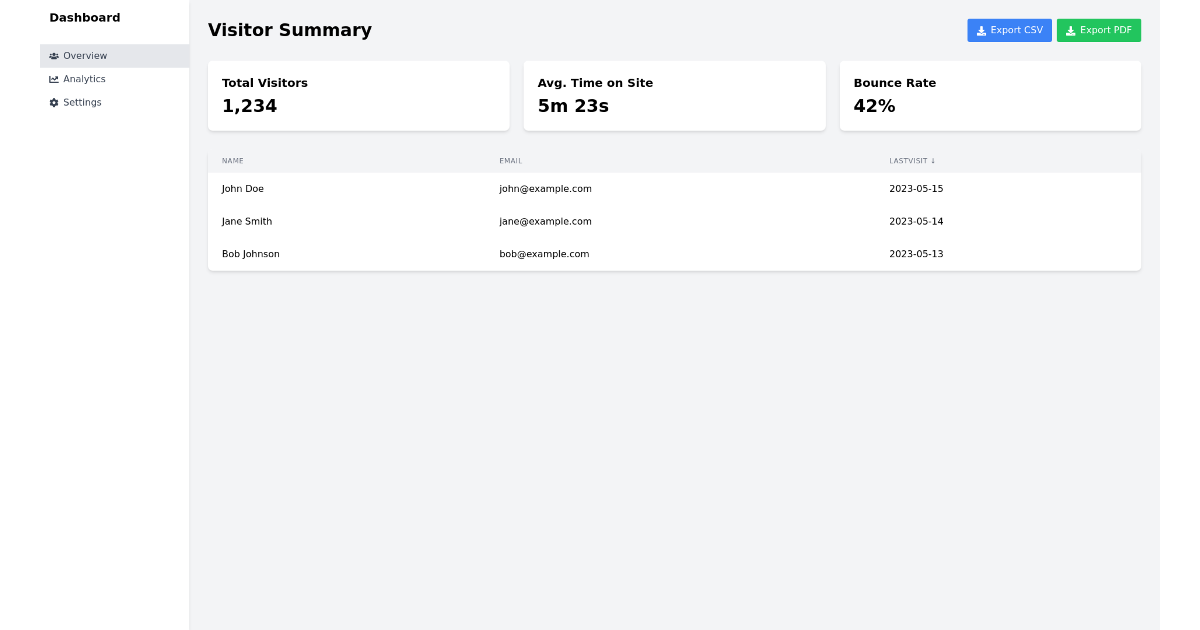Image resolution: width=1200 pixels, height=630 pixels.
Task: Open Analytics from the sidebar
Action: tap(85, 79)
